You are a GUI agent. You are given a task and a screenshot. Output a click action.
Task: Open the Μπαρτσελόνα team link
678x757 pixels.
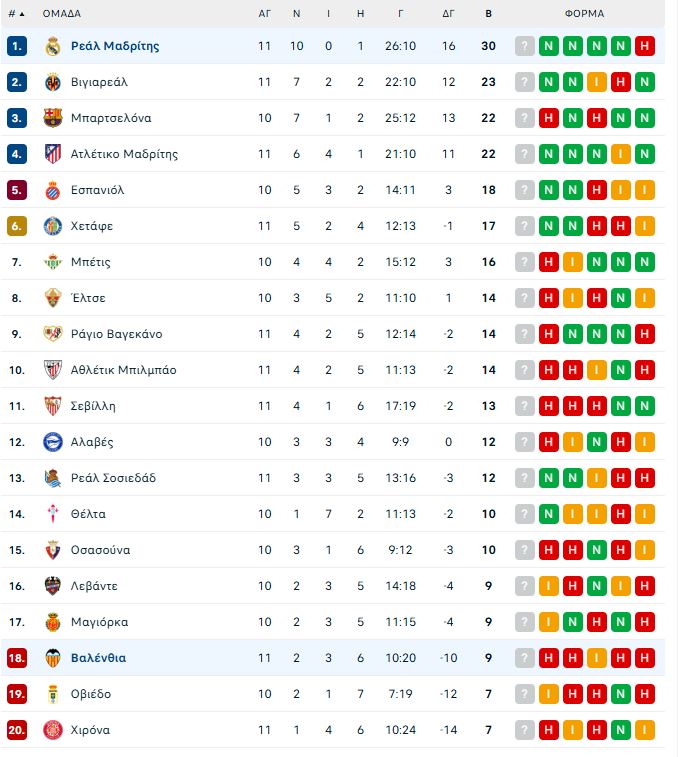[x=111, y=118]
